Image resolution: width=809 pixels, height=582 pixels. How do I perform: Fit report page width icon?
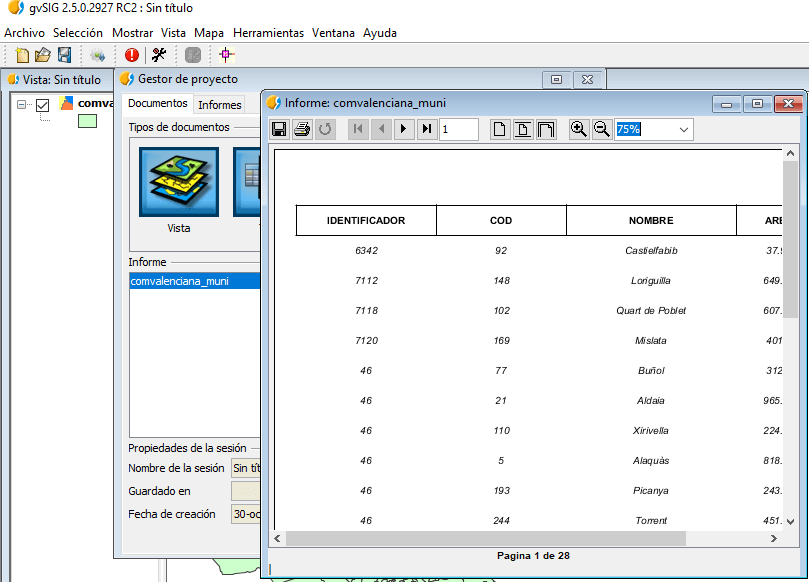click(x=546, y=129)
